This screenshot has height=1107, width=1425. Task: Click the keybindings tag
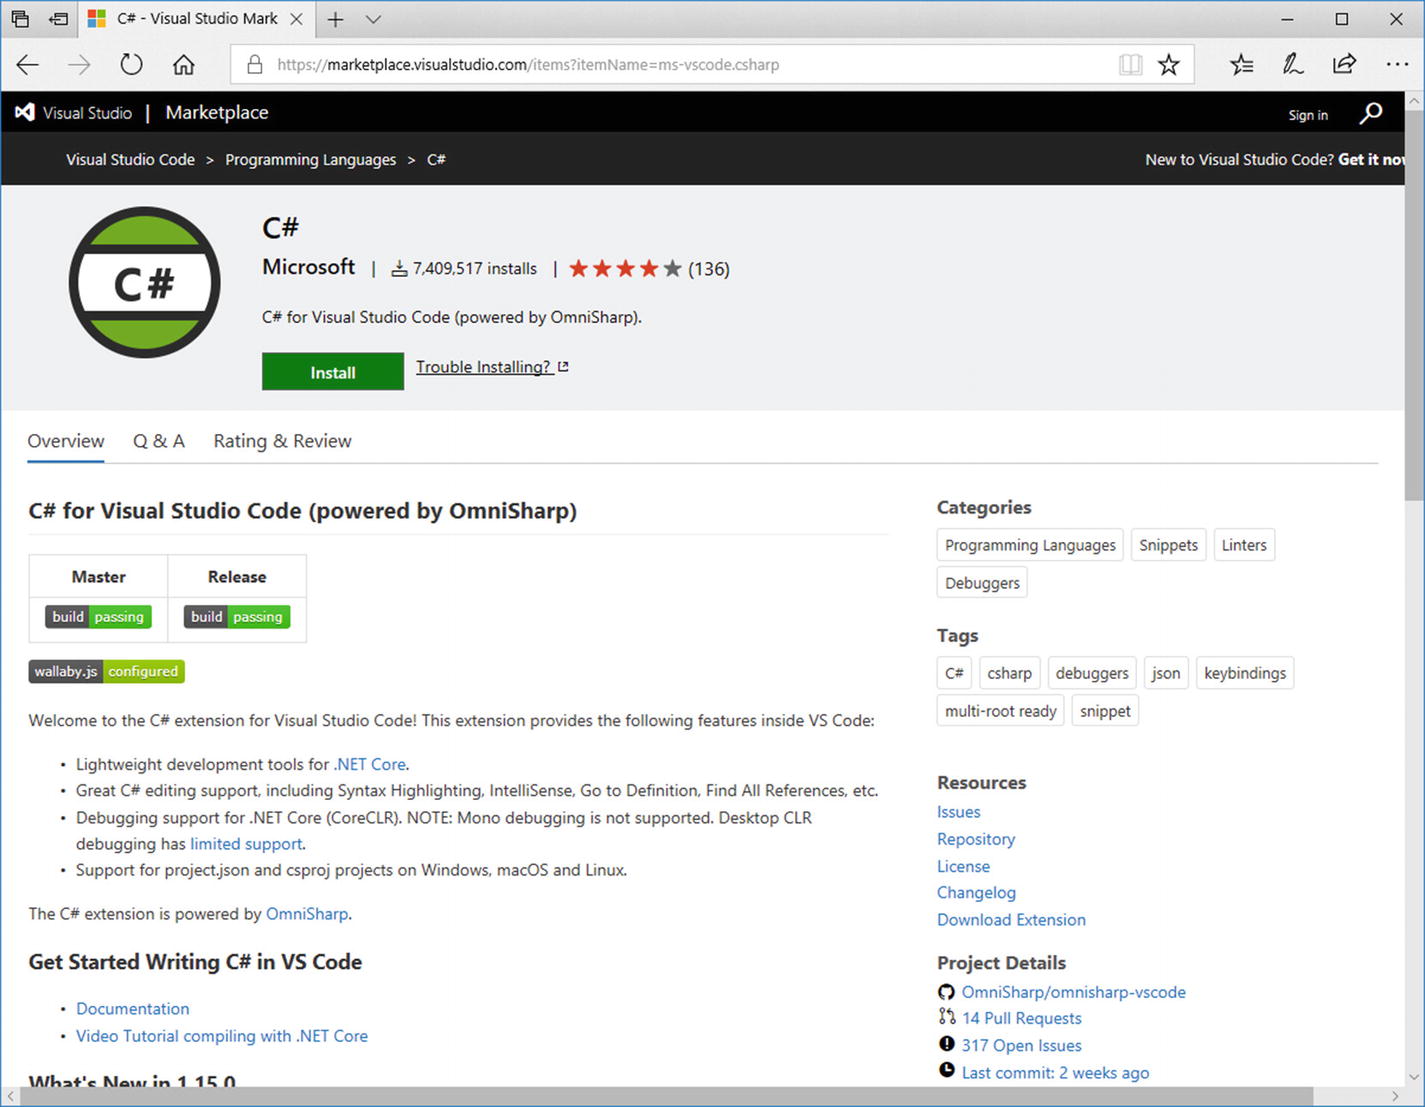[x=1245, y=673]
